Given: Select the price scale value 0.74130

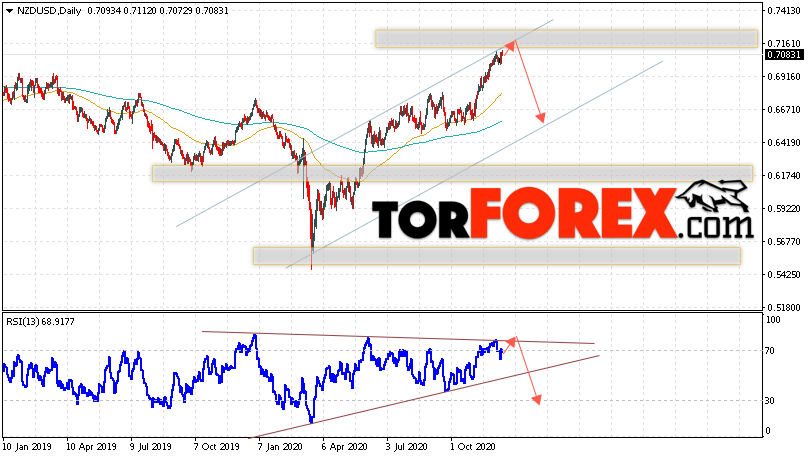Looking at the screenshot, I should [784, 11].
